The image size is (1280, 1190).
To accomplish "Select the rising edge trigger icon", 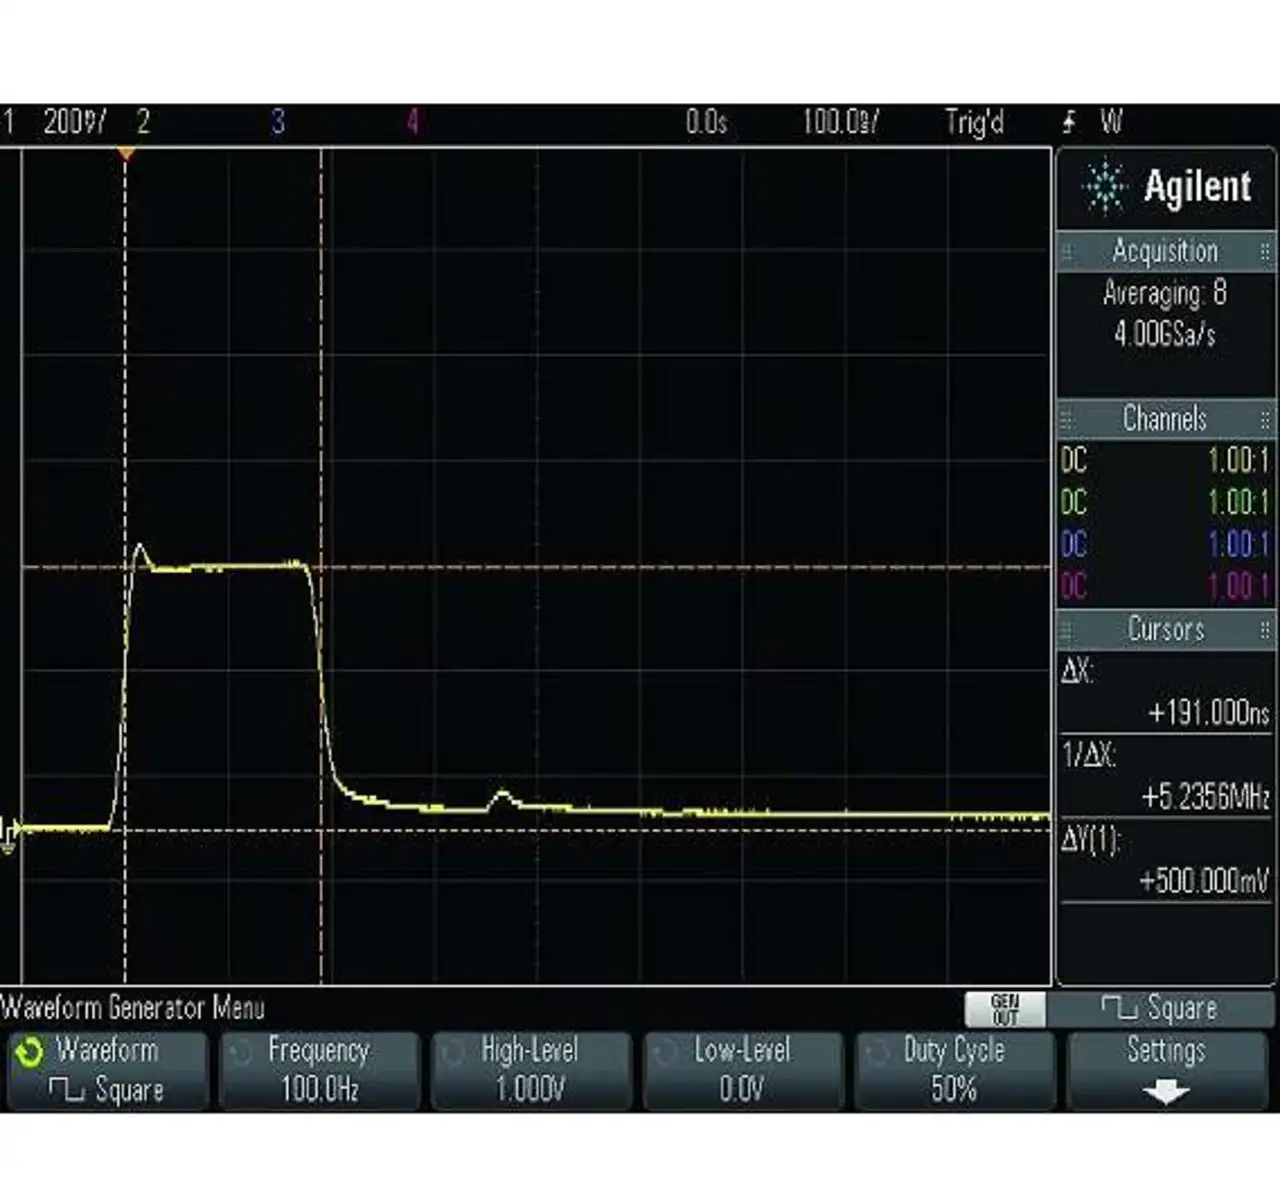I will tap(1070, 123).
